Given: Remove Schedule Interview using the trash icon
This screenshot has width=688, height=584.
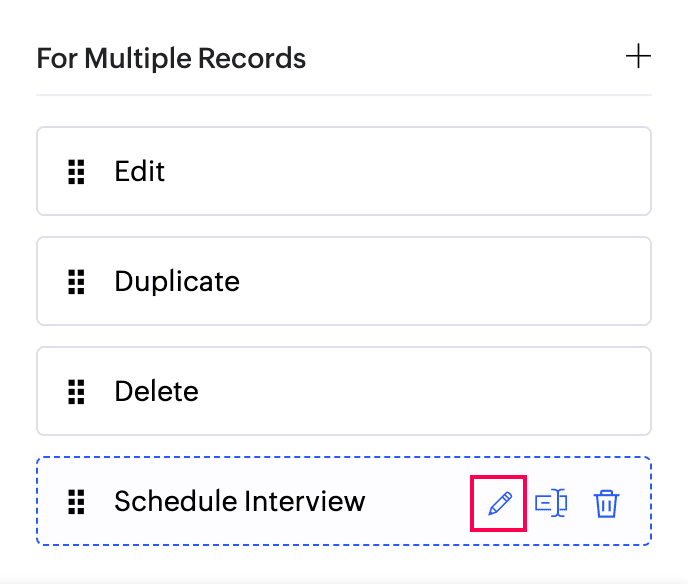Looking at the screenshot, I should coord(606,504).
